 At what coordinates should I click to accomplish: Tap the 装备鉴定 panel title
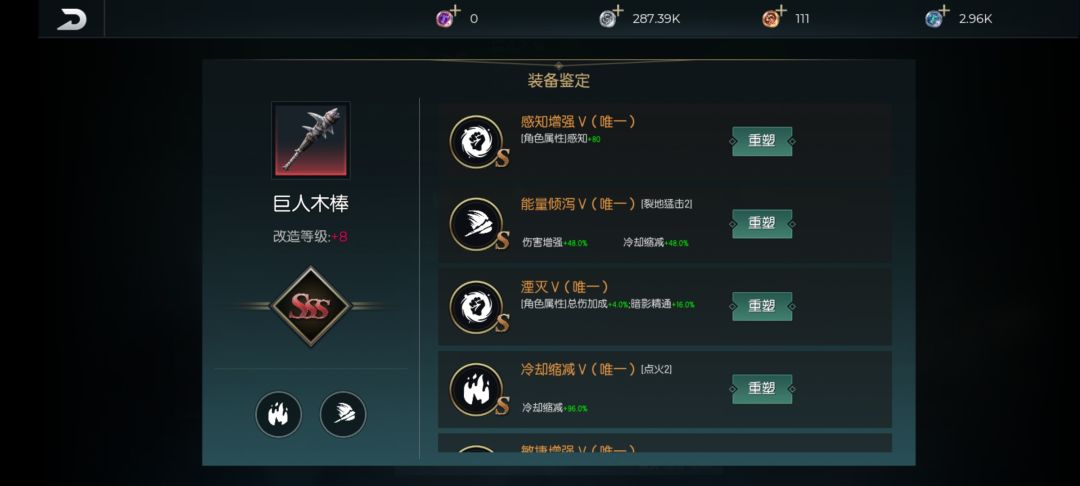click(x=559, y=81)
